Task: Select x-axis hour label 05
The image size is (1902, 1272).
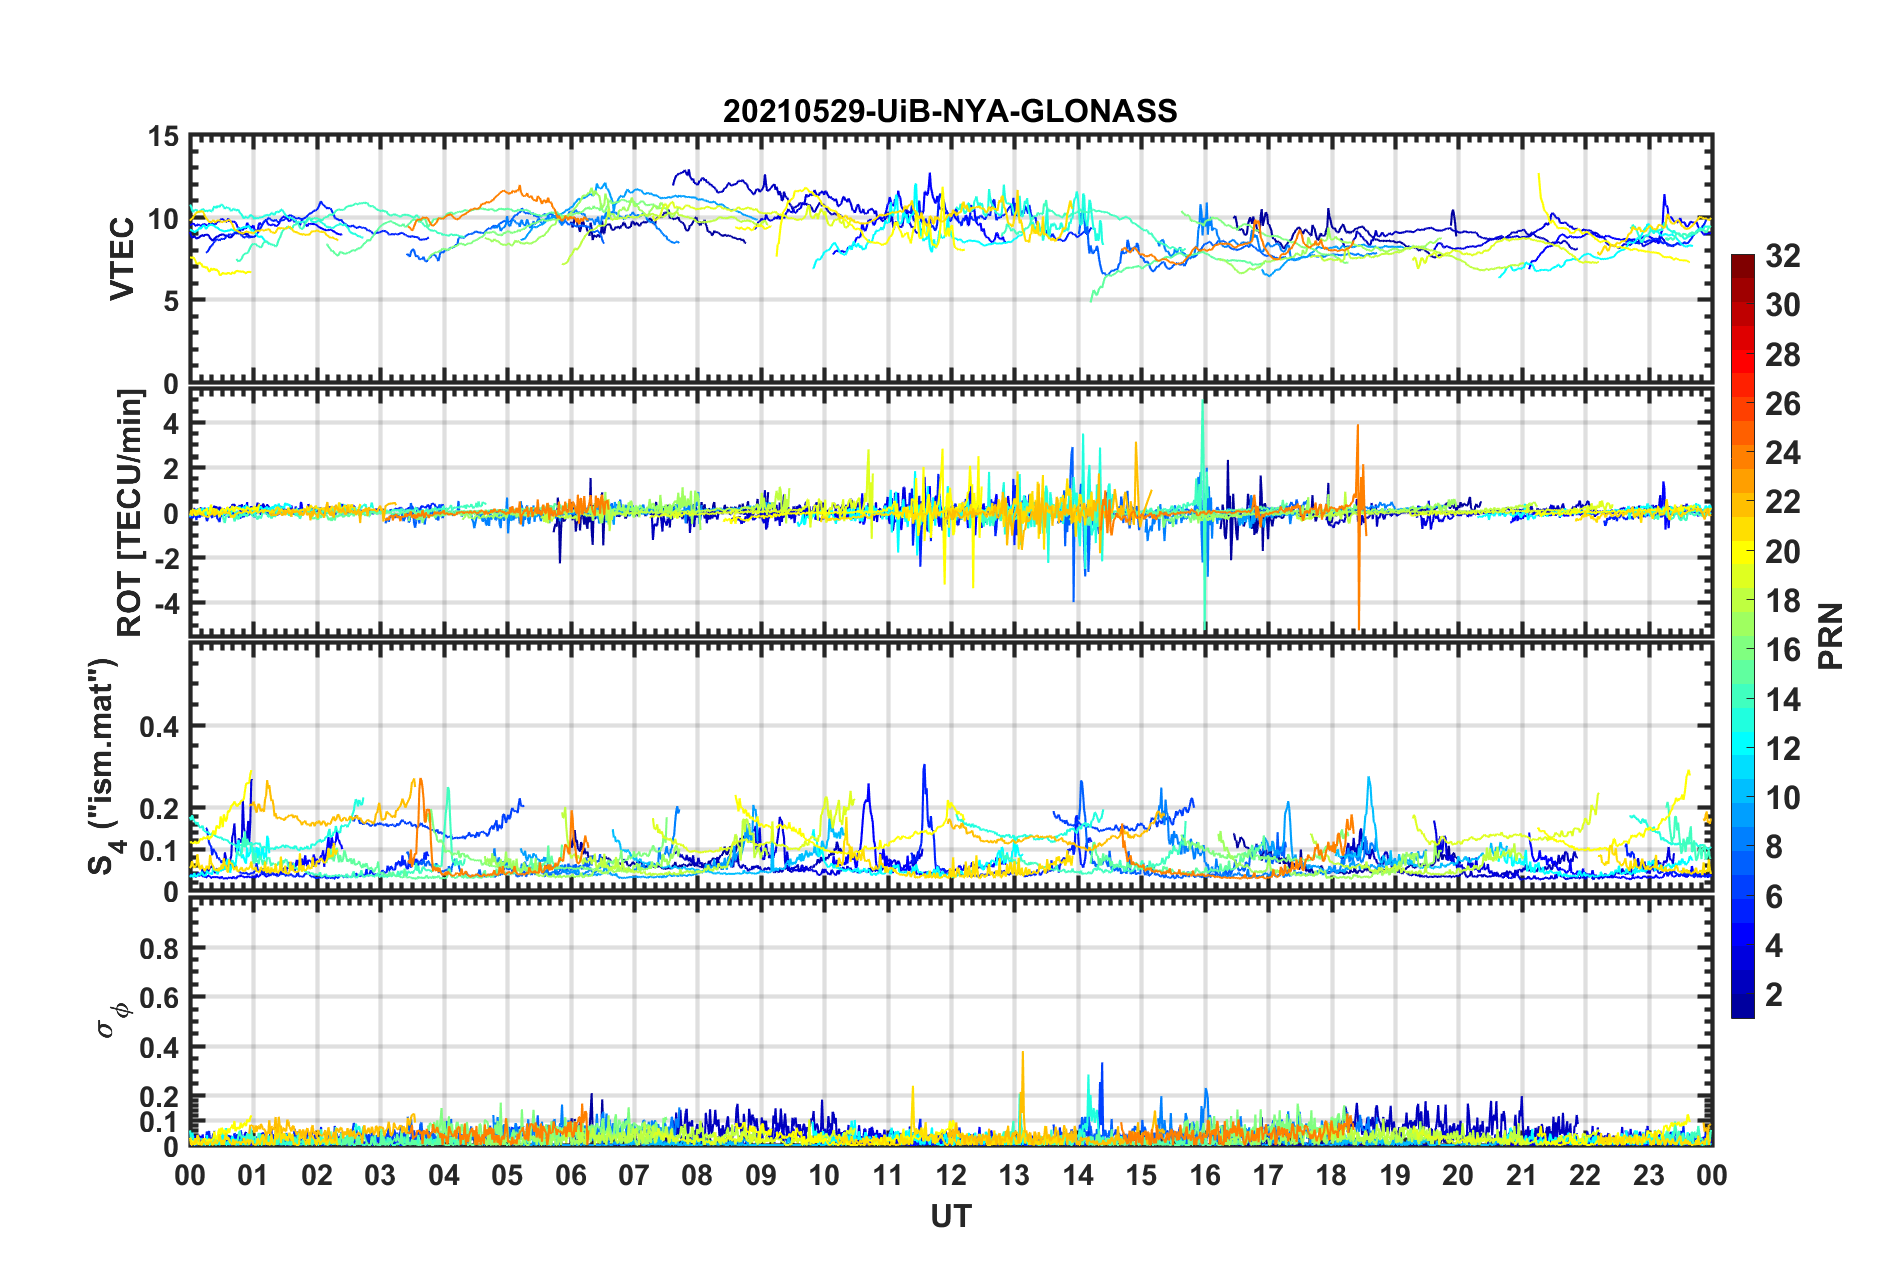Action: [x=507, y=1175]
